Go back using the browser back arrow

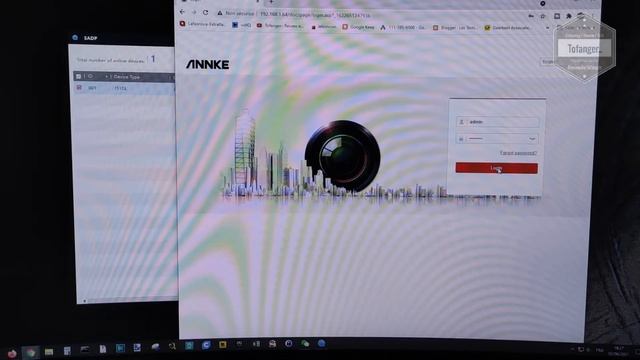(x=182, y=13)
